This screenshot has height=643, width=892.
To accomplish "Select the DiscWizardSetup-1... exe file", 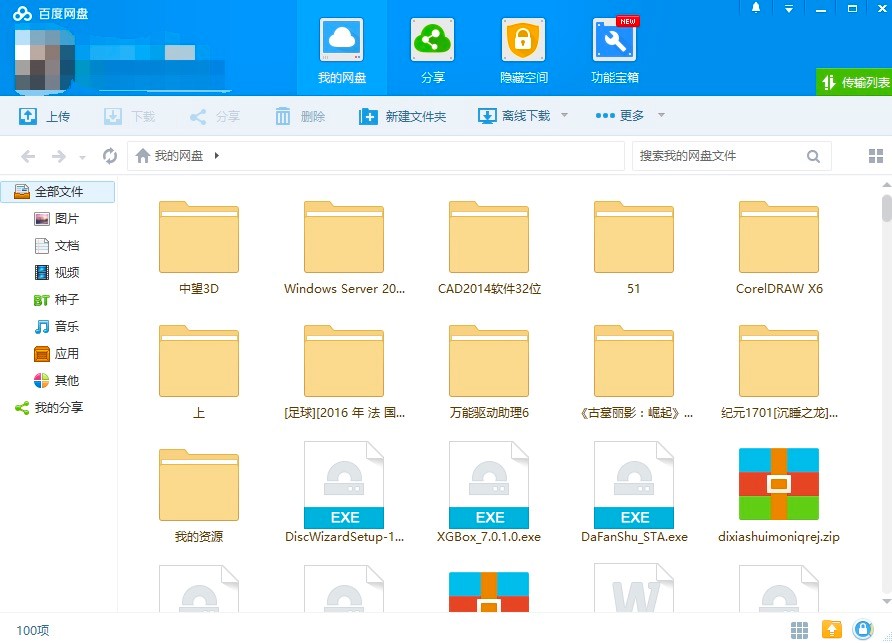I will [x=344, y=492].
